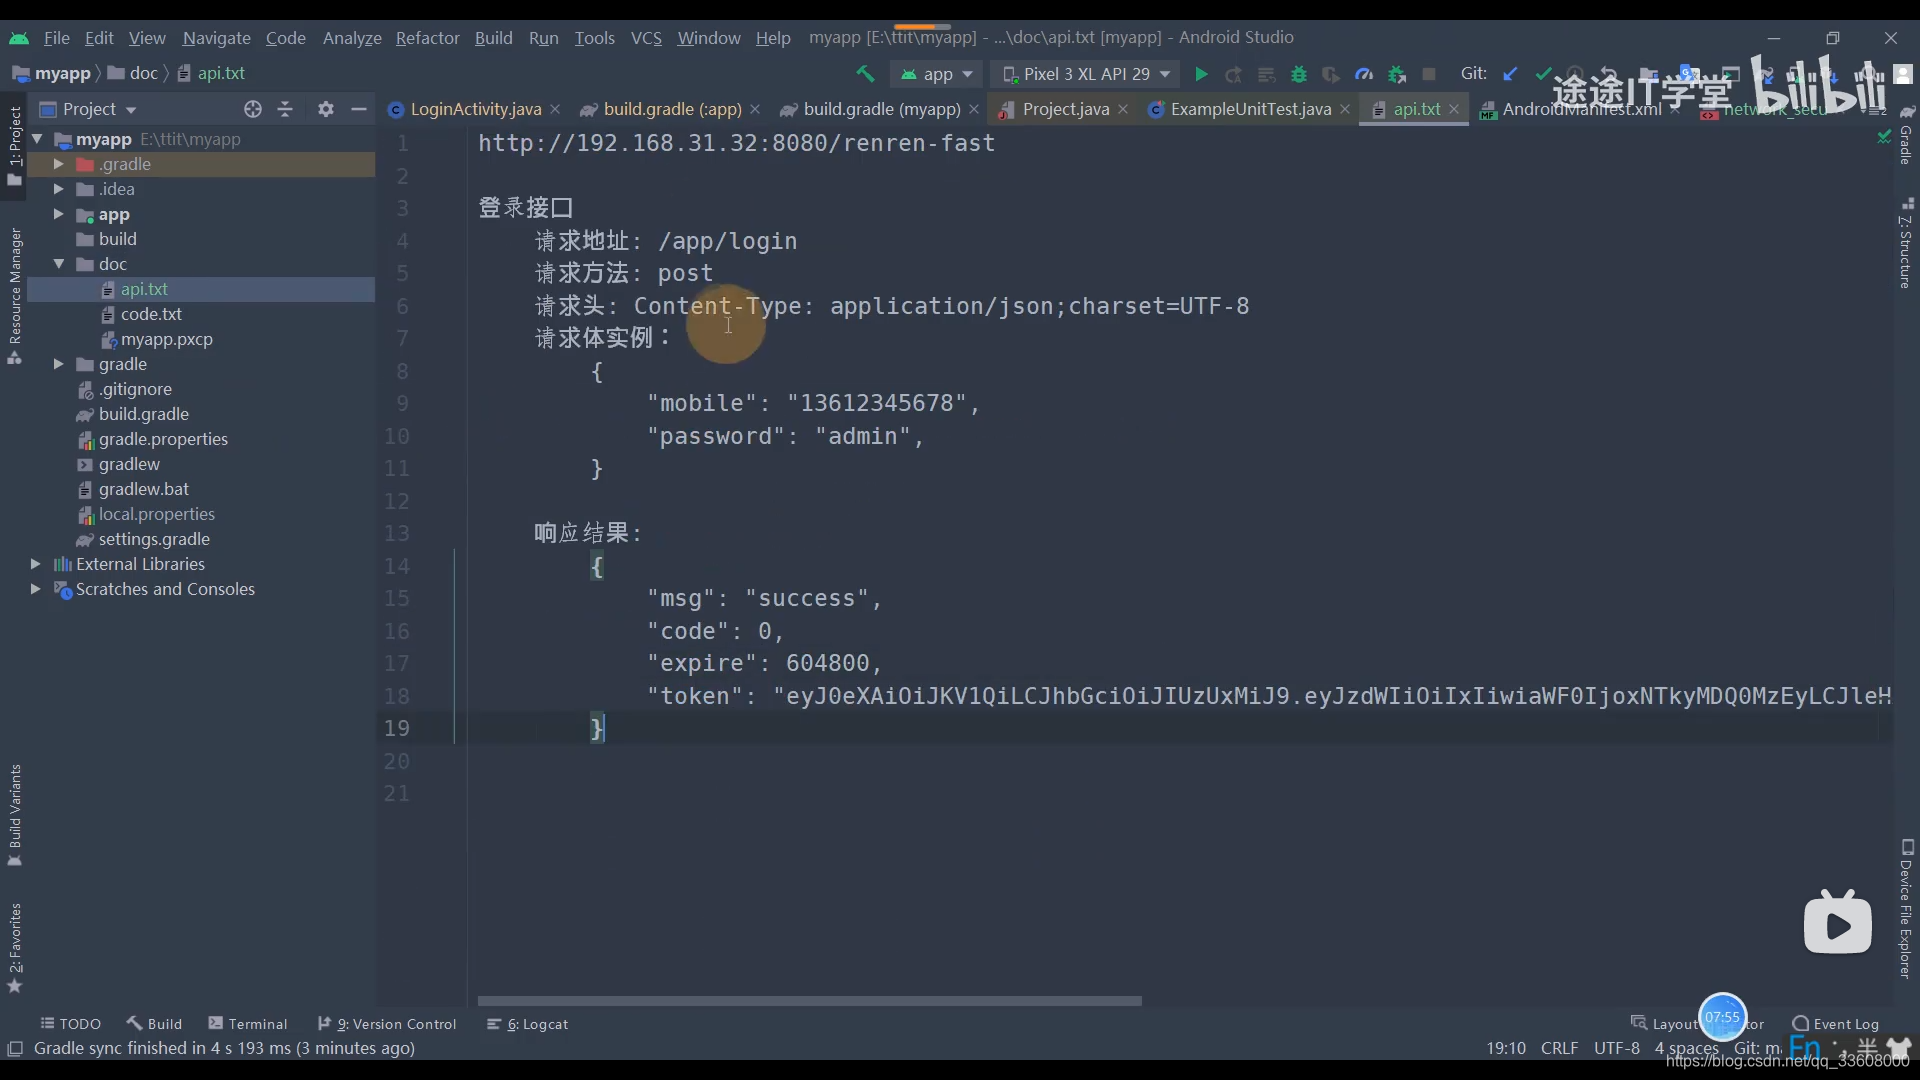Image resolution: width=1920 pixels, height=1080 pixels.
Task: Open the Gradle side panel
Action: 1906,135
